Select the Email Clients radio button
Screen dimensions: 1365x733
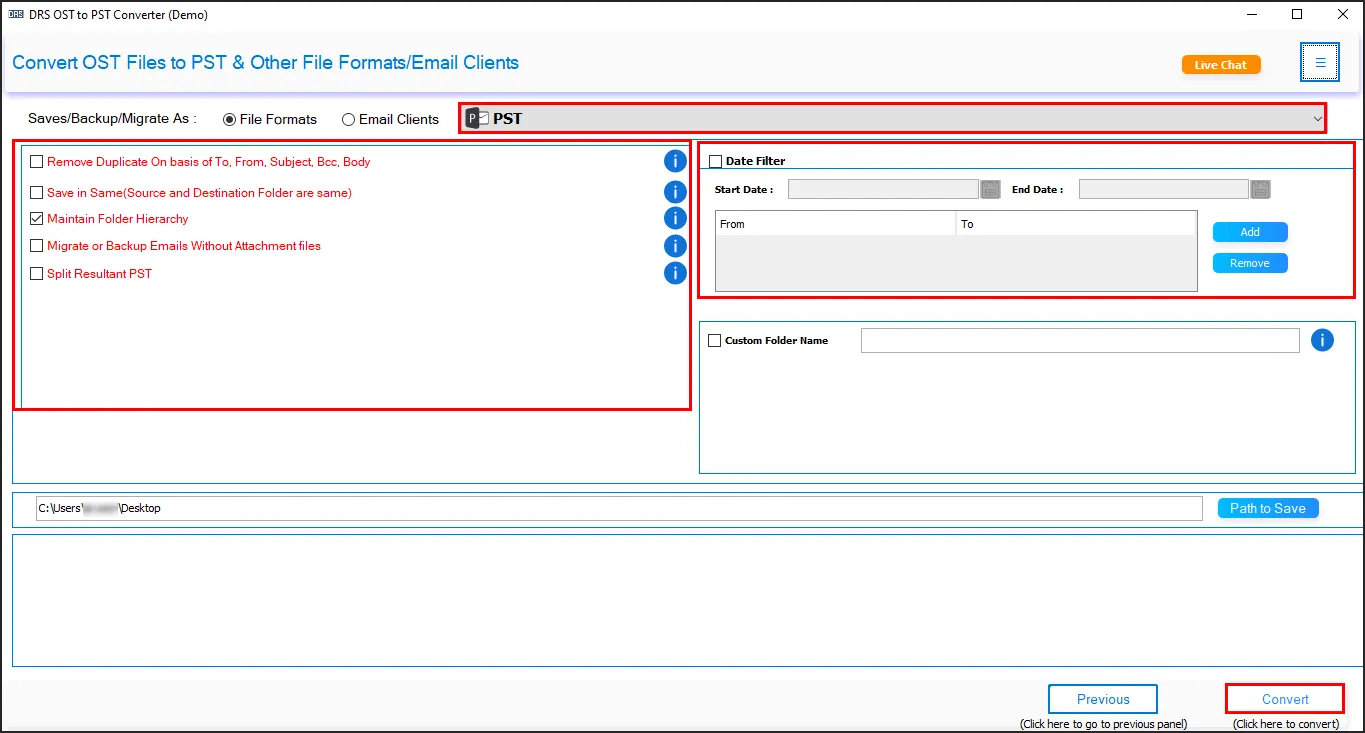pyautogui.click(x=348, y=119)
